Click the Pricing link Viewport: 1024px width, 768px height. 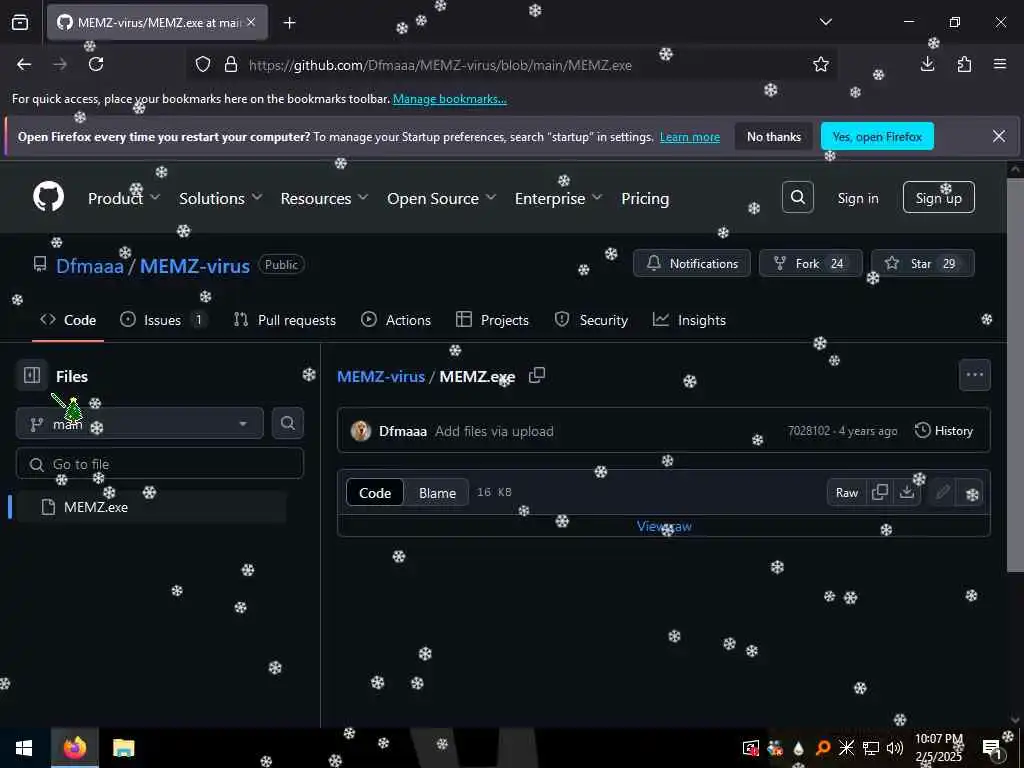point(645,198)
